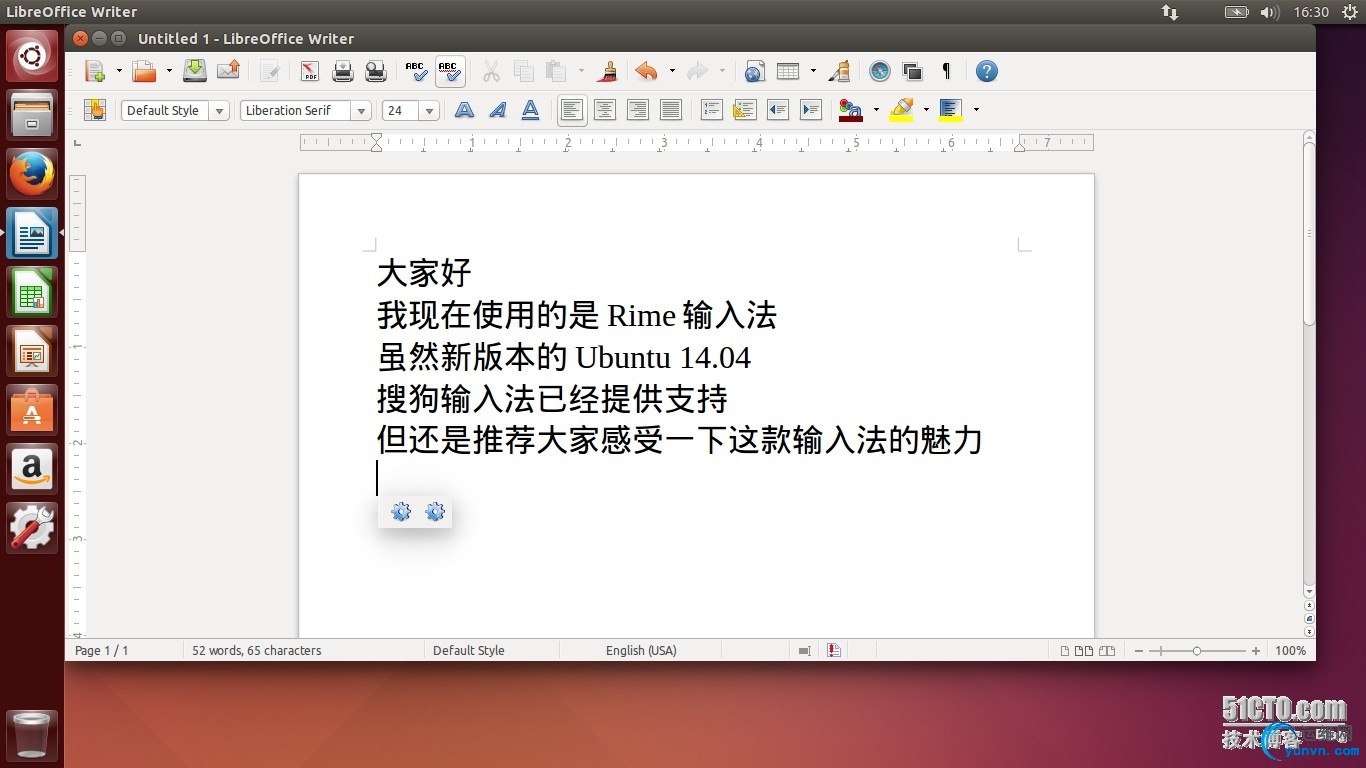Image resolution: width=1366 pixels, height=768 pixels.
Task: Open Firefox from the launcher
Action: coord(32,174)
